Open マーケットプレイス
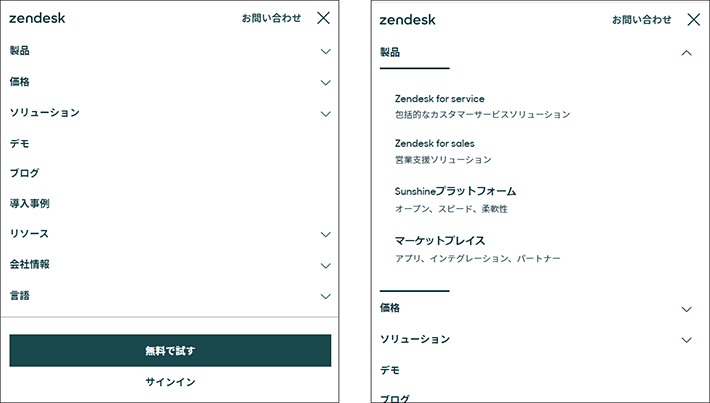 [440, 240]
